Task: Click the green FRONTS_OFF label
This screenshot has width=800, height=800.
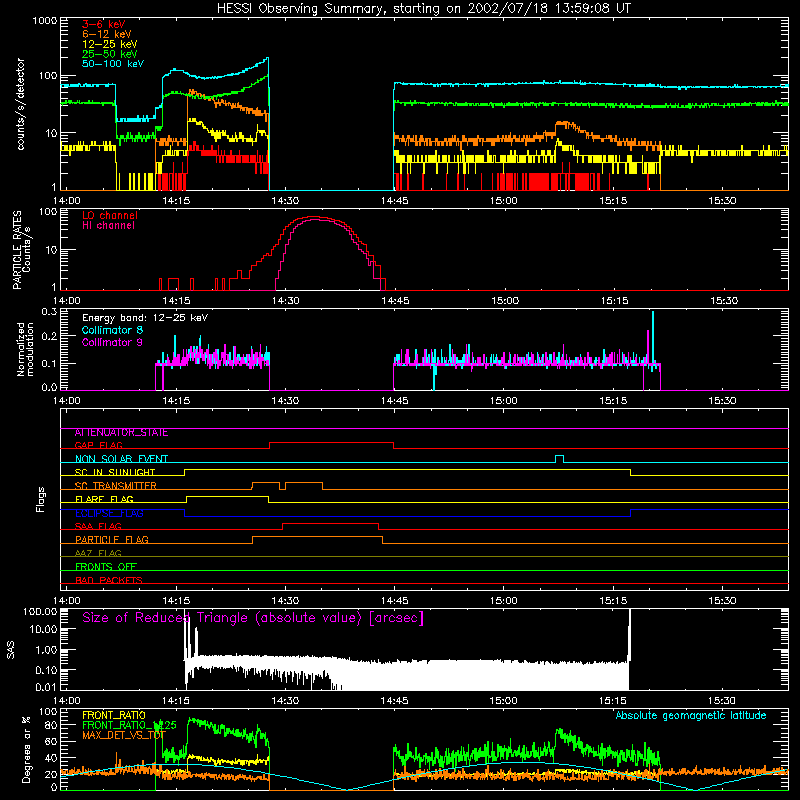Action: [x=106, y=566]
